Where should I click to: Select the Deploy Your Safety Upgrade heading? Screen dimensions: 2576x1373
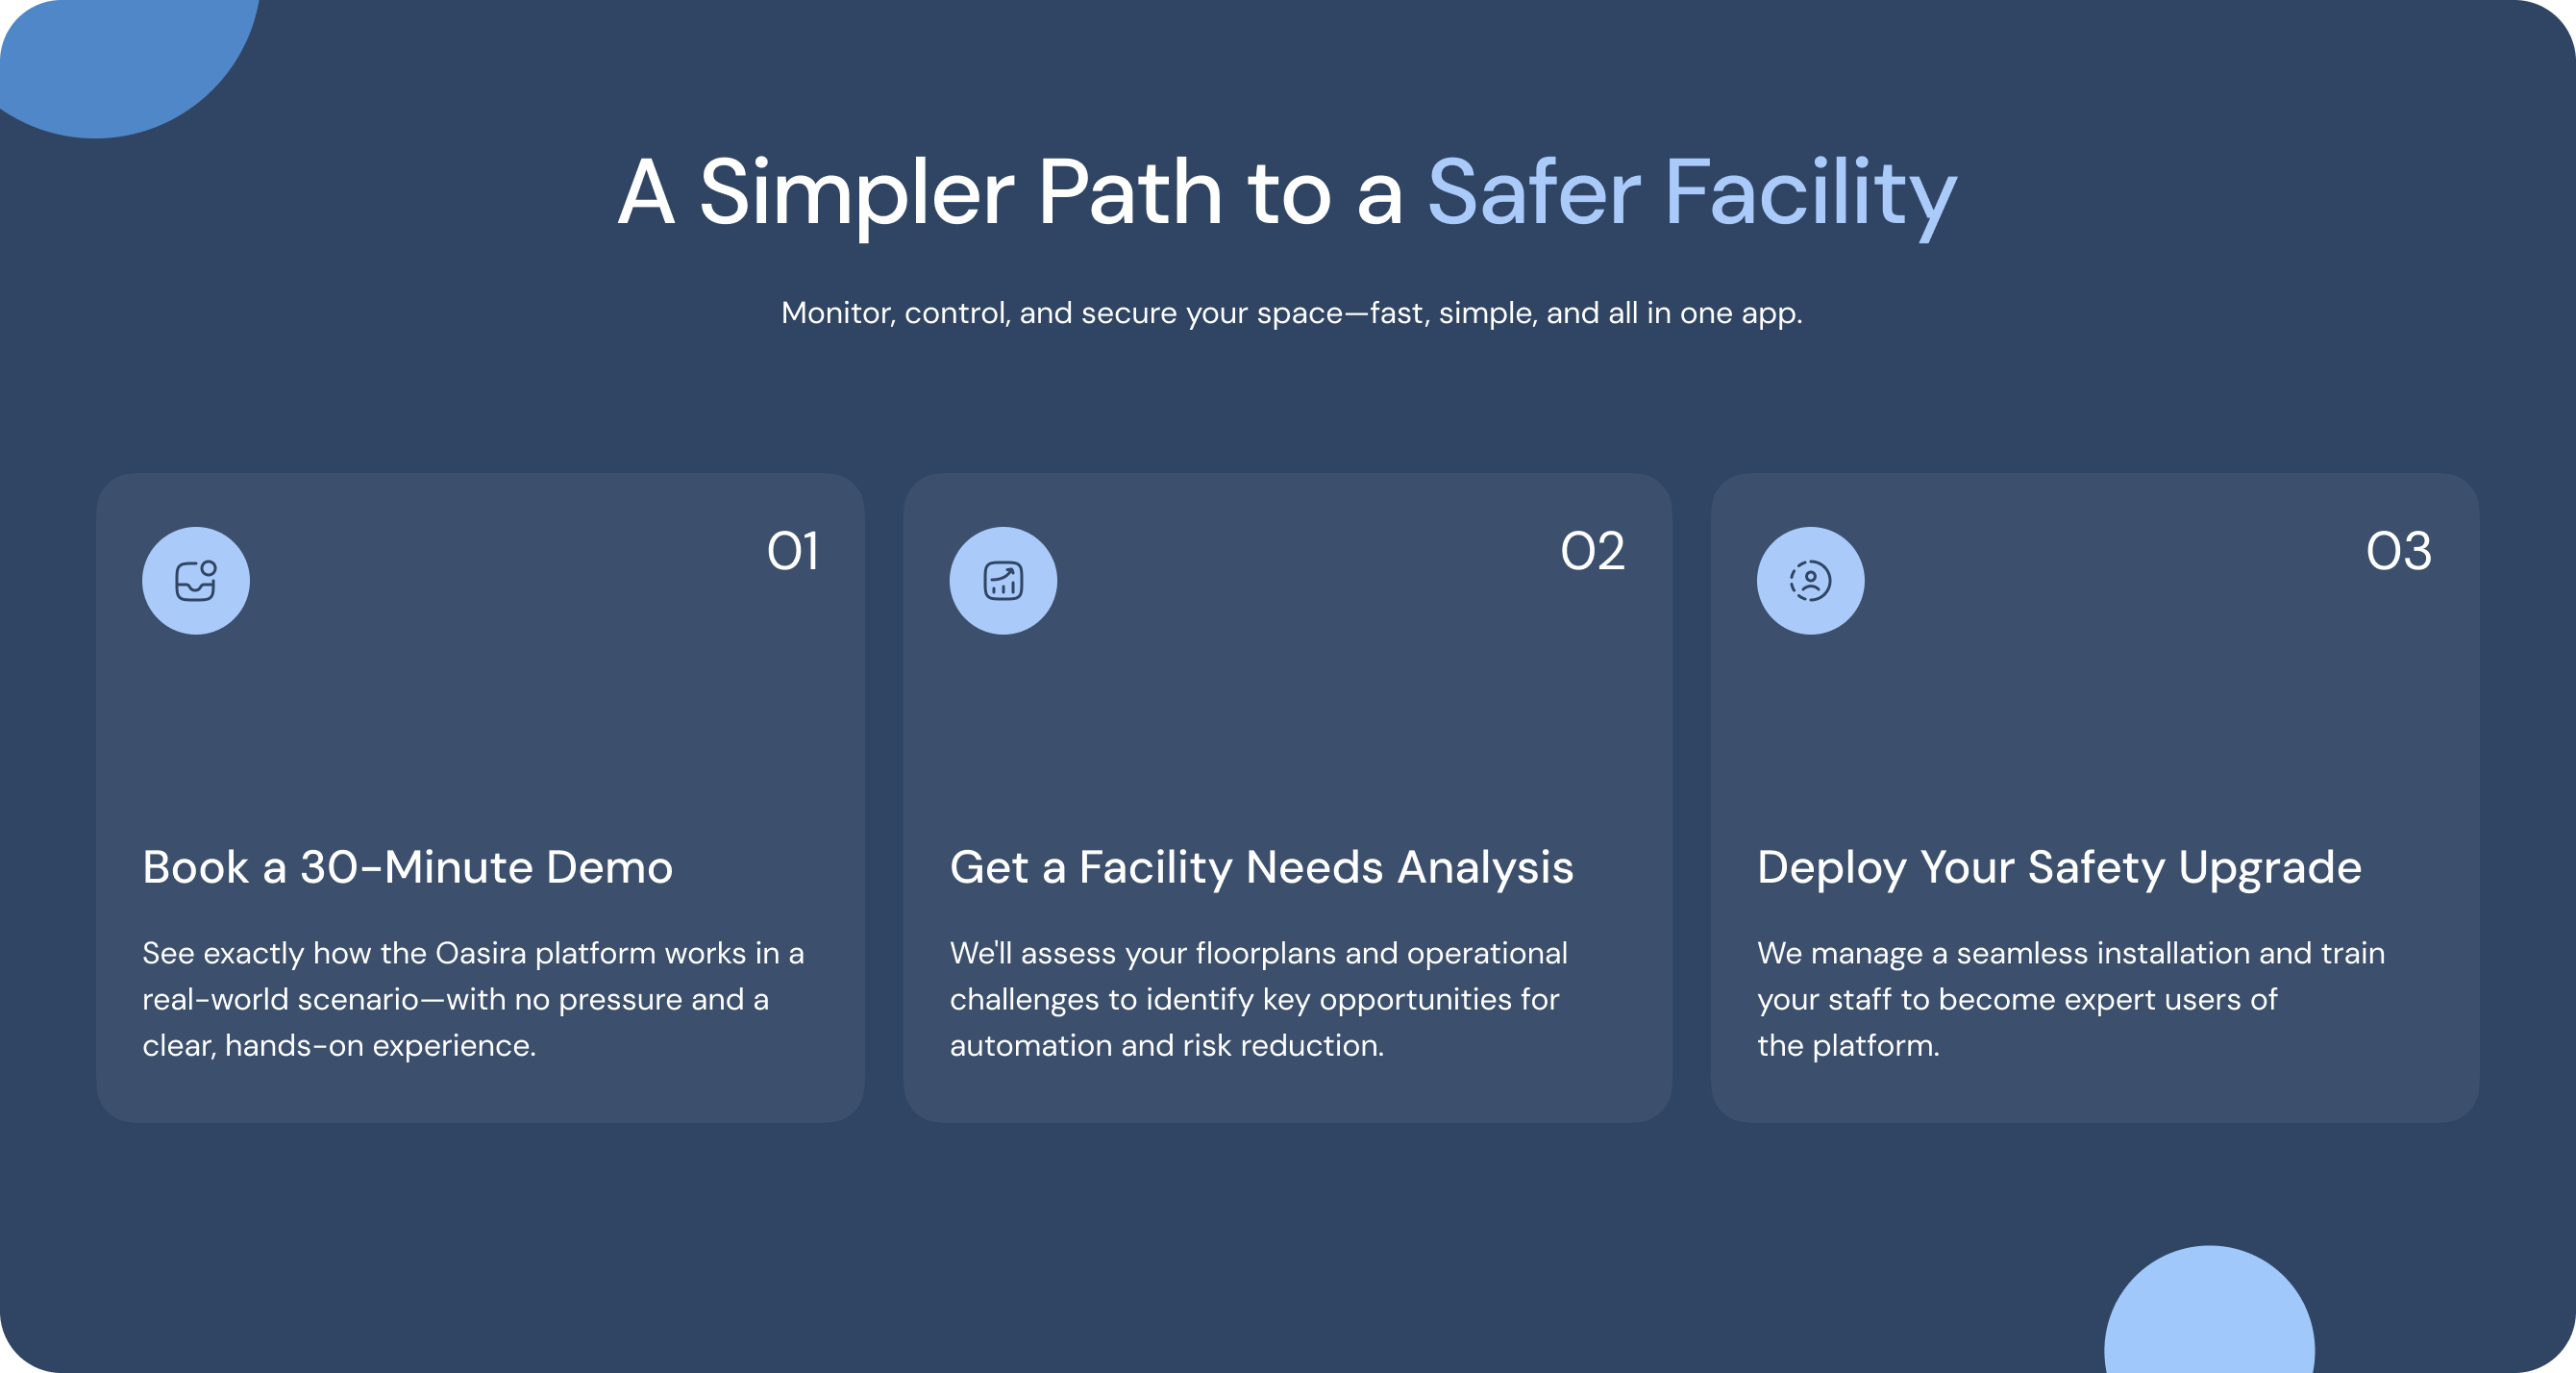[x=2059, y=867]
